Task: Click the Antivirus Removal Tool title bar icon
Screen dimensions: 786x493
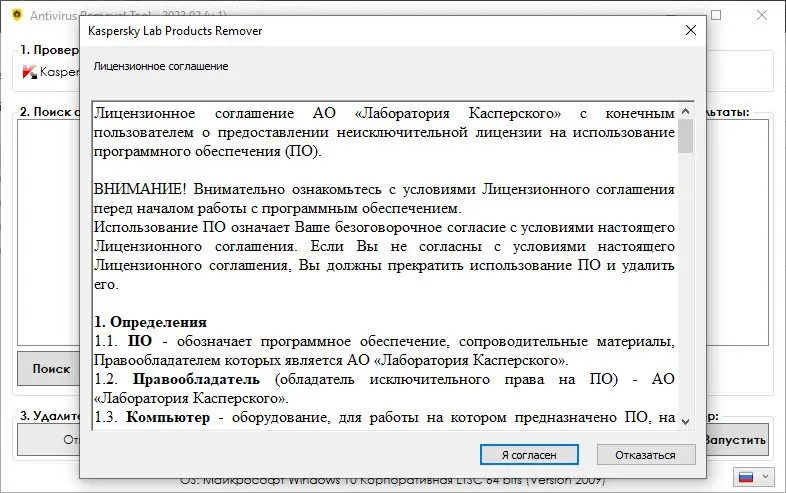Action: [x=17, y=15]
